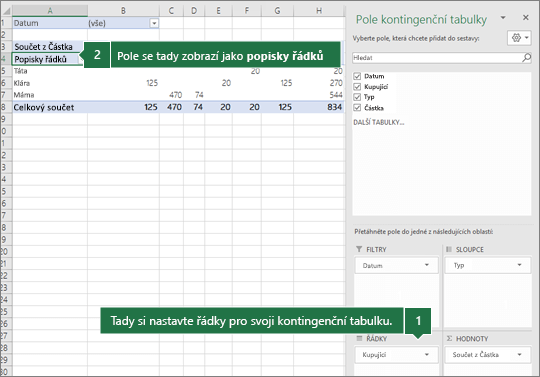Click the ŘÁDKY area rows icon

[360, 338]
